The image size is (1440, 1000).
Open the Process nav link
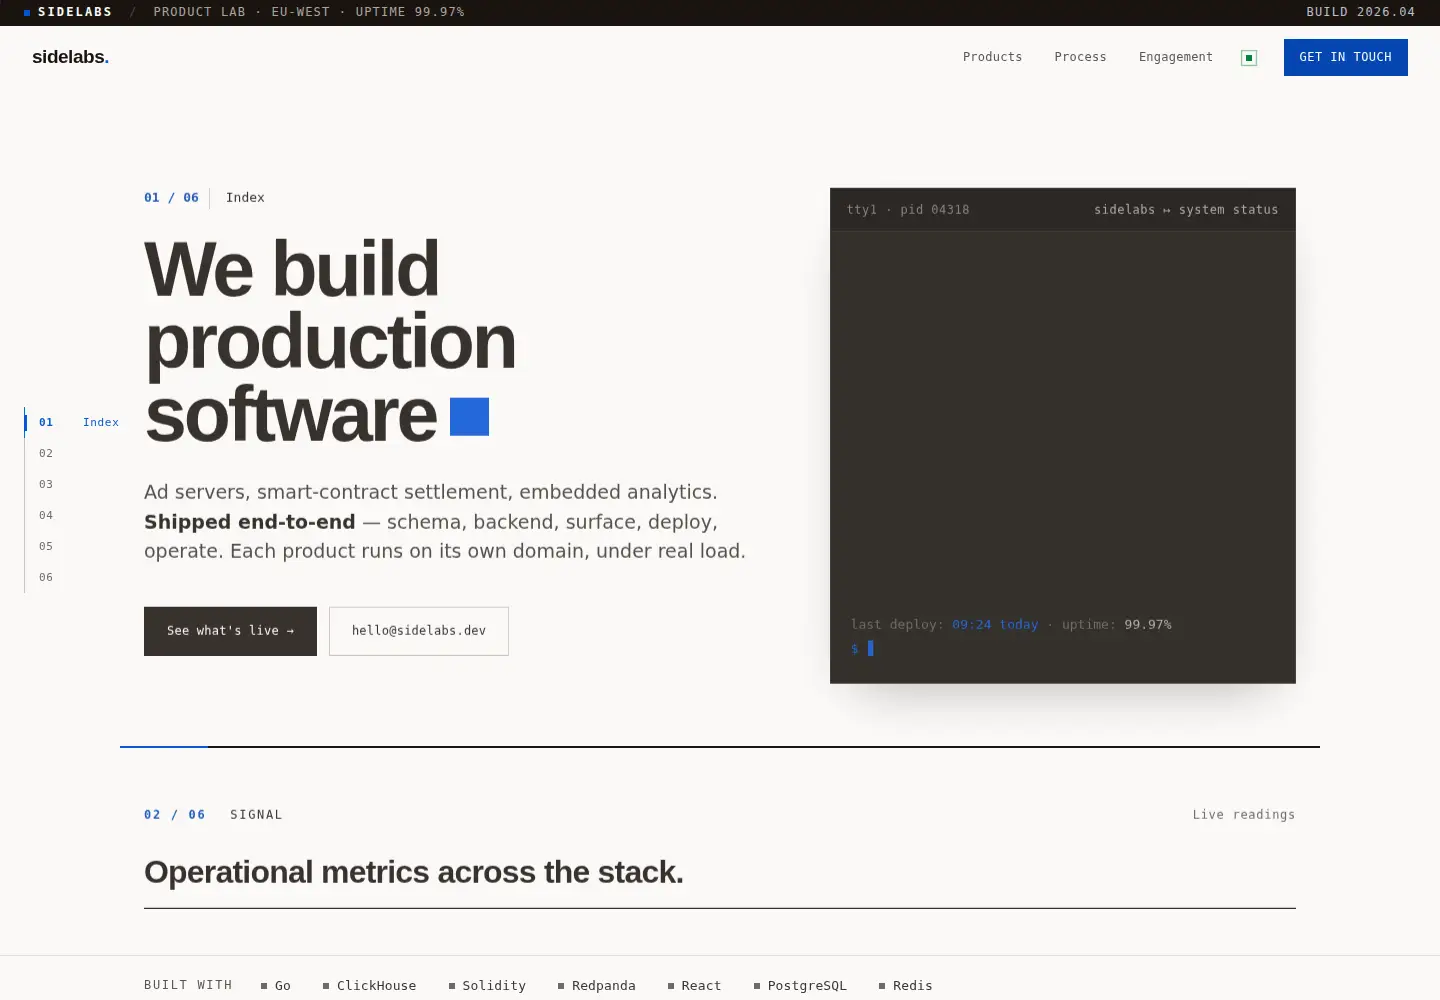[1080, 57]
